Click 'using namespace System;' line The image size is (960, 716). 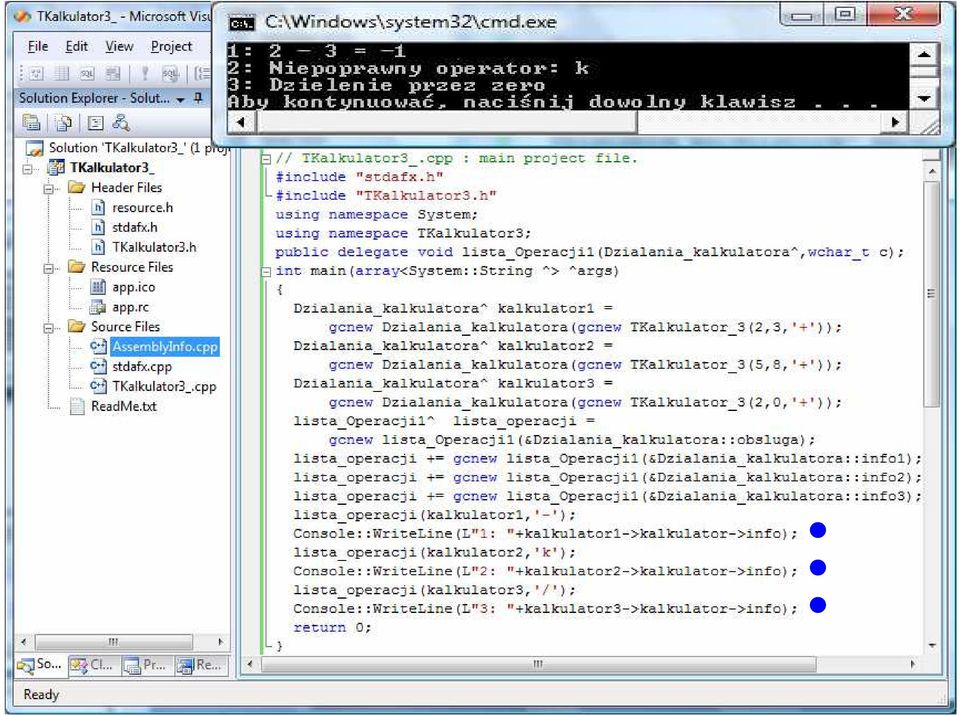pos(377,215)
